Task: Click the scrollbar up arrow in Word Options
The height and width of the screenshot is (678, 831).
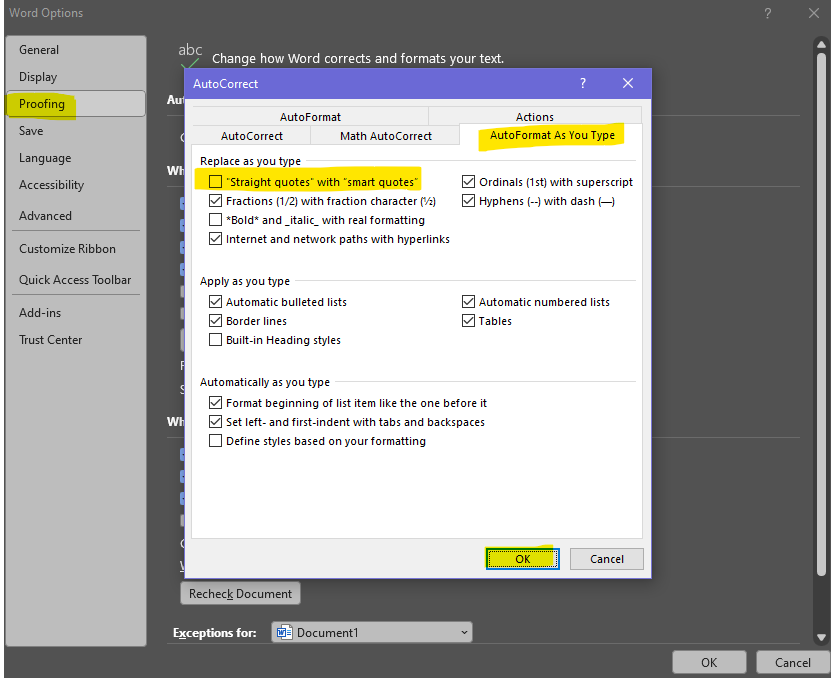Action: click(x=821, y=44)
